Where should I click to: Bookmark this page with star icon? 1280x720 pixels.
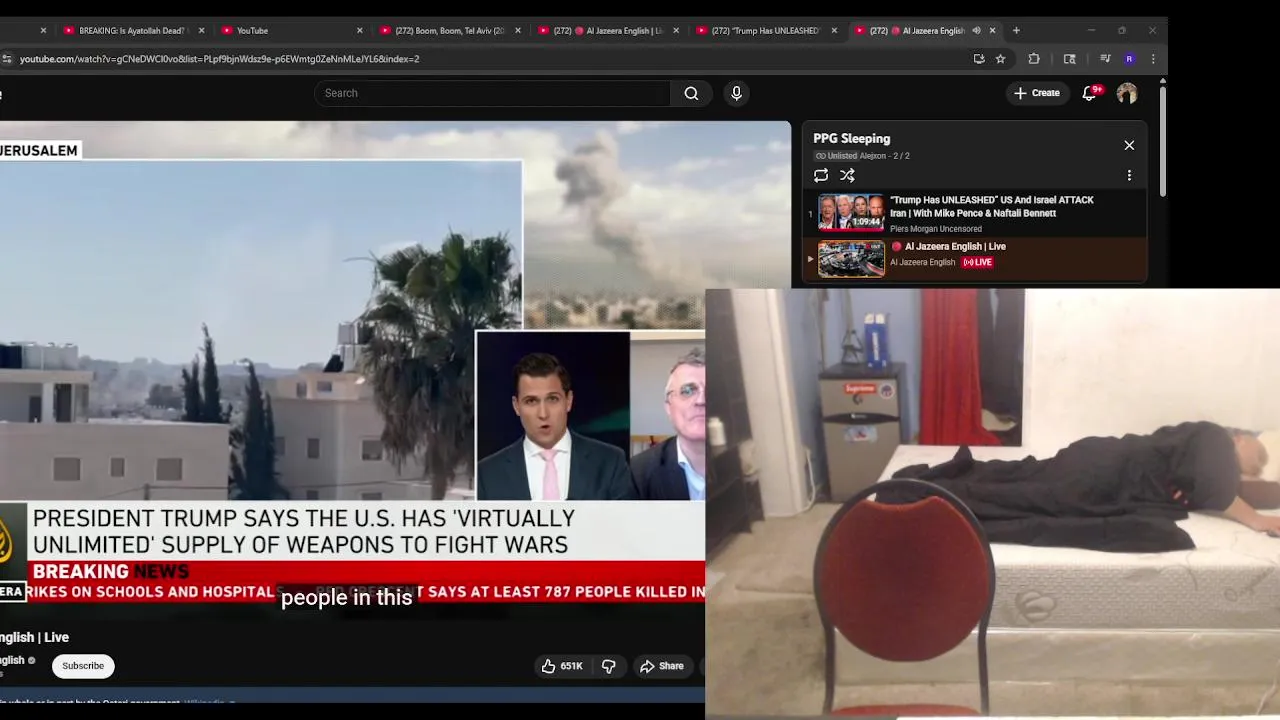(1000, 59)
